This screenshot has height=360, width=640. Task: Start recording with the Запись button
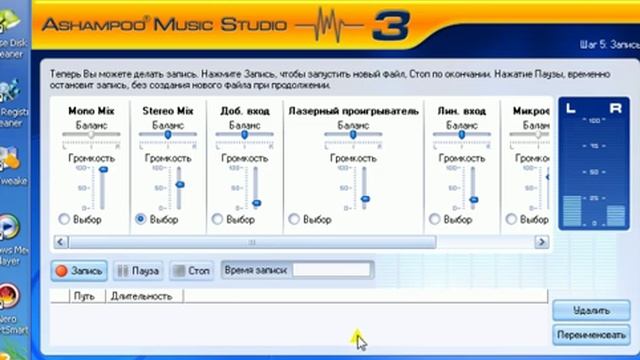coord(79,271)
